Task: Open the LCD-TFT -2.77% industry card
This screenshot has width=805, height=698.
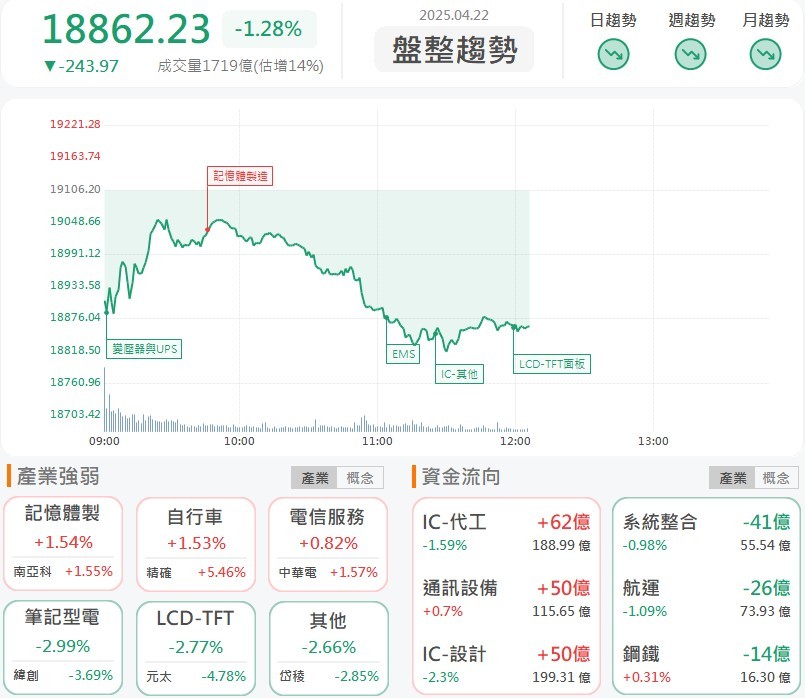Action: pos(196,648)
